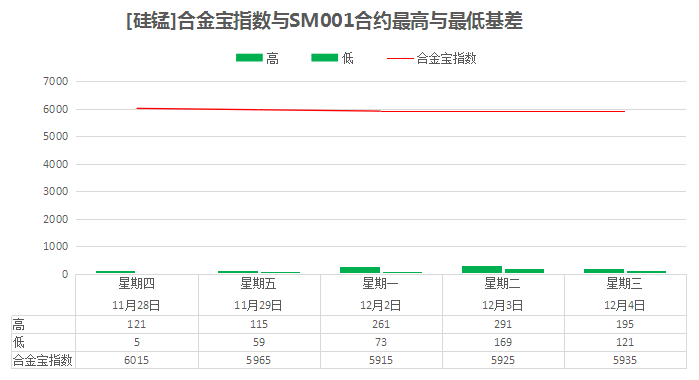Click the chart title about SM001 basis
The height and width of the screenshot is (380, 699).
point(324,21)
